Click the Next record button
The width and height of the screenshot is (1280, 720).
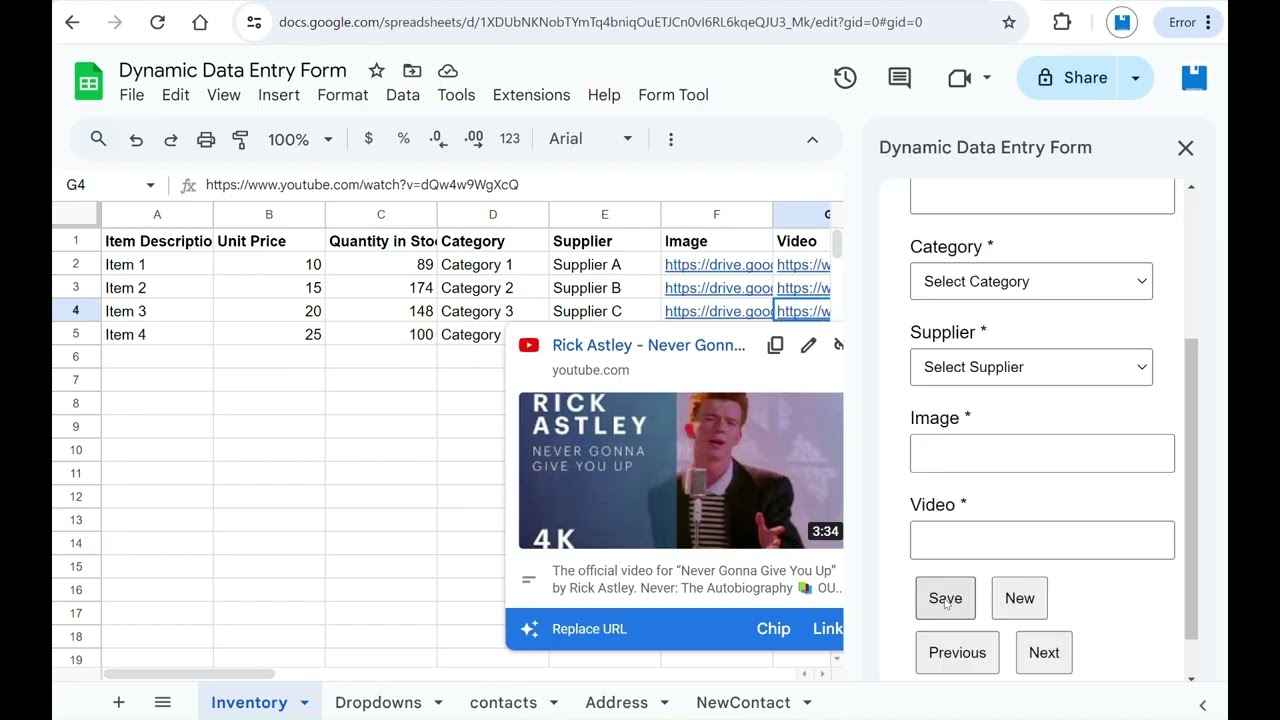(x=1044, y=653)
